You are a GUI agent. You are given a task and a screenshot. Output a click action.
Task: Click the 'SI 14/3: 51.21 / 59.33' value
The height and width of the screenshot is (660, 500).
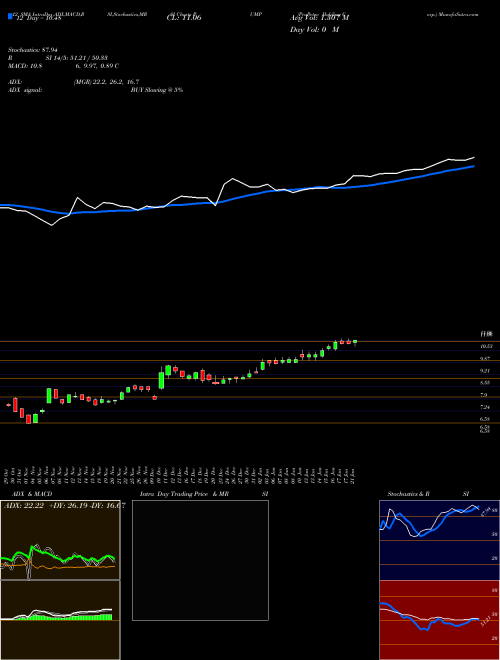tap(77, 58)
